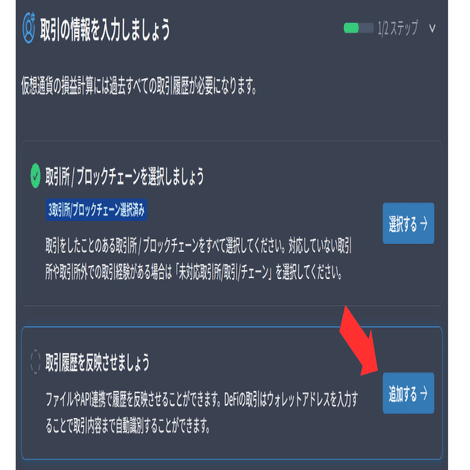Viewport: 470px width, 470px height.
Task: Click the large red pointer arrow
Action: pyautogui.click(x=360, y=341)
